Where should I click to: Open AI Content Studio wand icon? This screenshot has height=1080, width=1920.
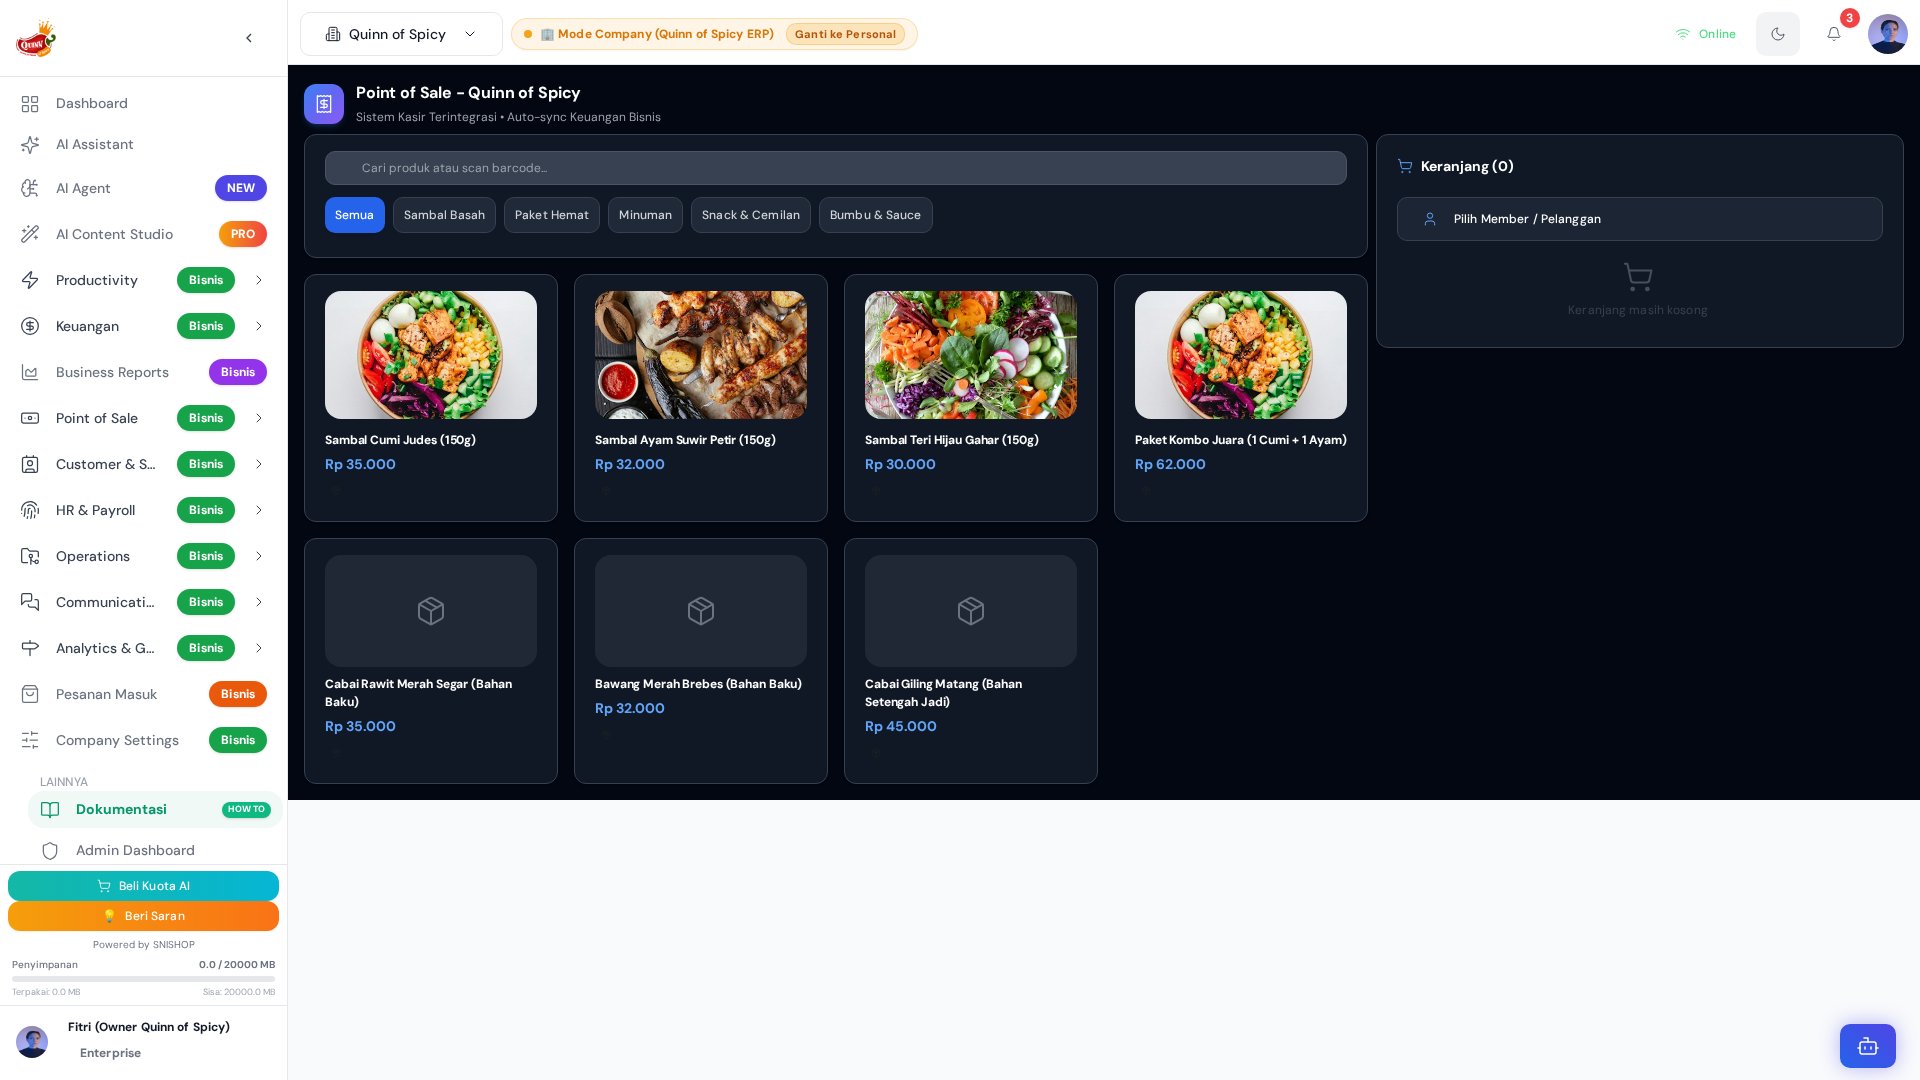point(30,234)
